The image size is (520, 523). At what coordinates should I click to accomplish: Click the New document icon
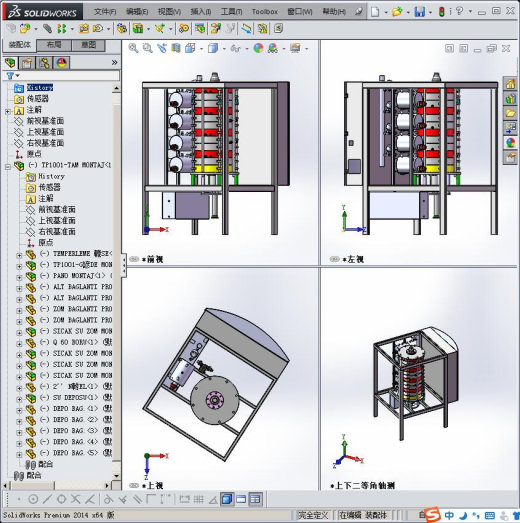375,12
